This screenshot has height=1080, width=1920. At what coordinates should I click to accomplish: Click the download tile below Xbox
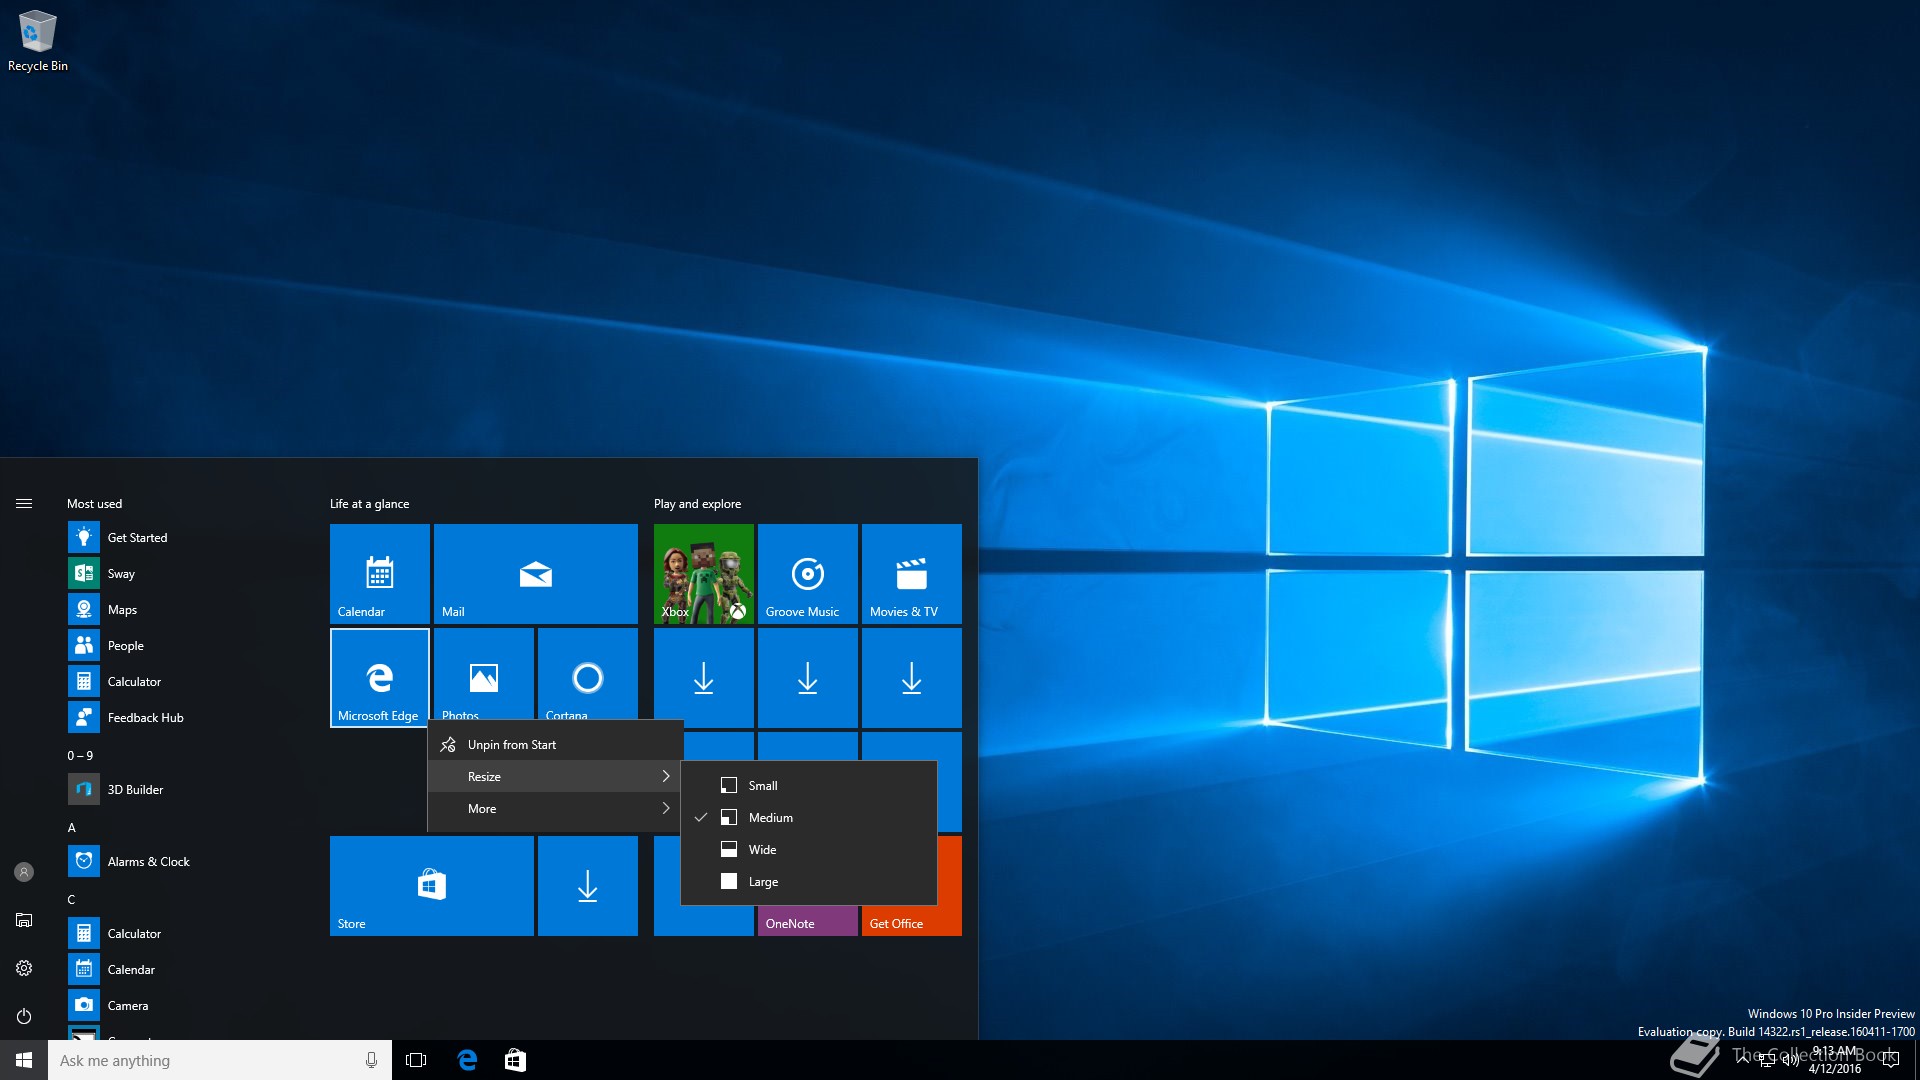pyautogui.click(x=704, y=678)
